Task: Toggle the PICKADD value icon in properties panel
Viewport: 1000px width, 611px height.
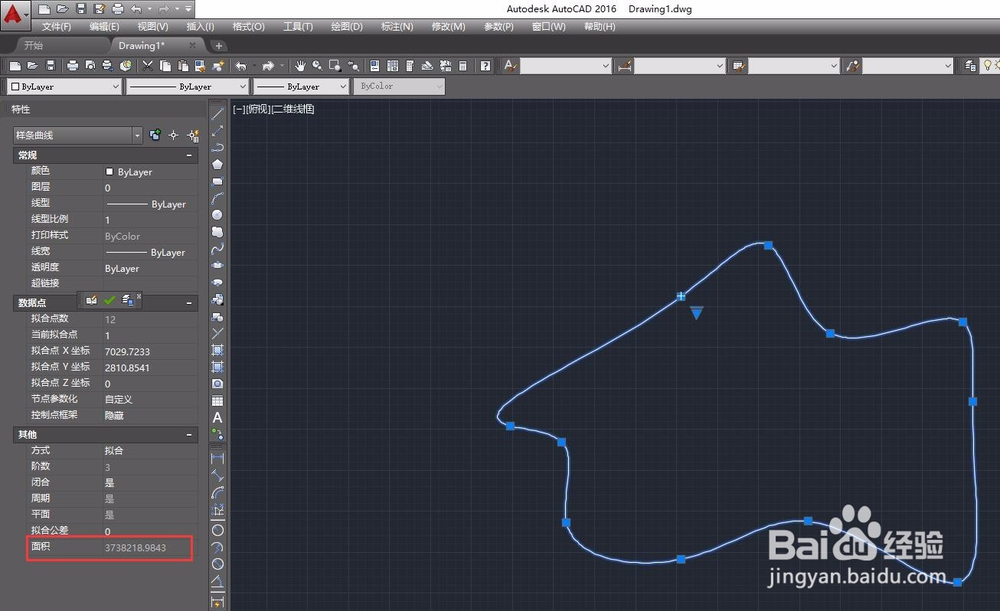Action: [155, 135]
